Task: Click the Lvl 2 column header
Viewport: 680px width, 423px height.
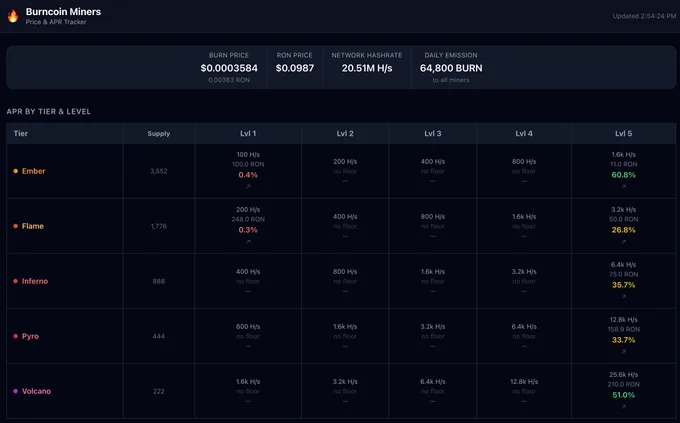Action: [x=345, y=134]
